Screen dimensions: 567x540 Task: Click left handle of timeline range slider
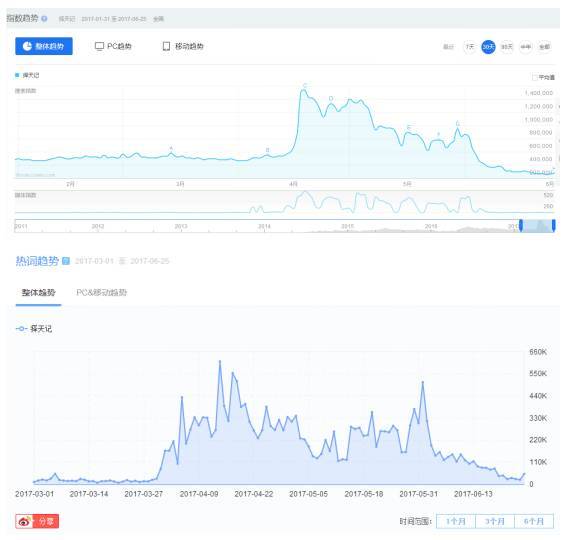tap(521, 225)
